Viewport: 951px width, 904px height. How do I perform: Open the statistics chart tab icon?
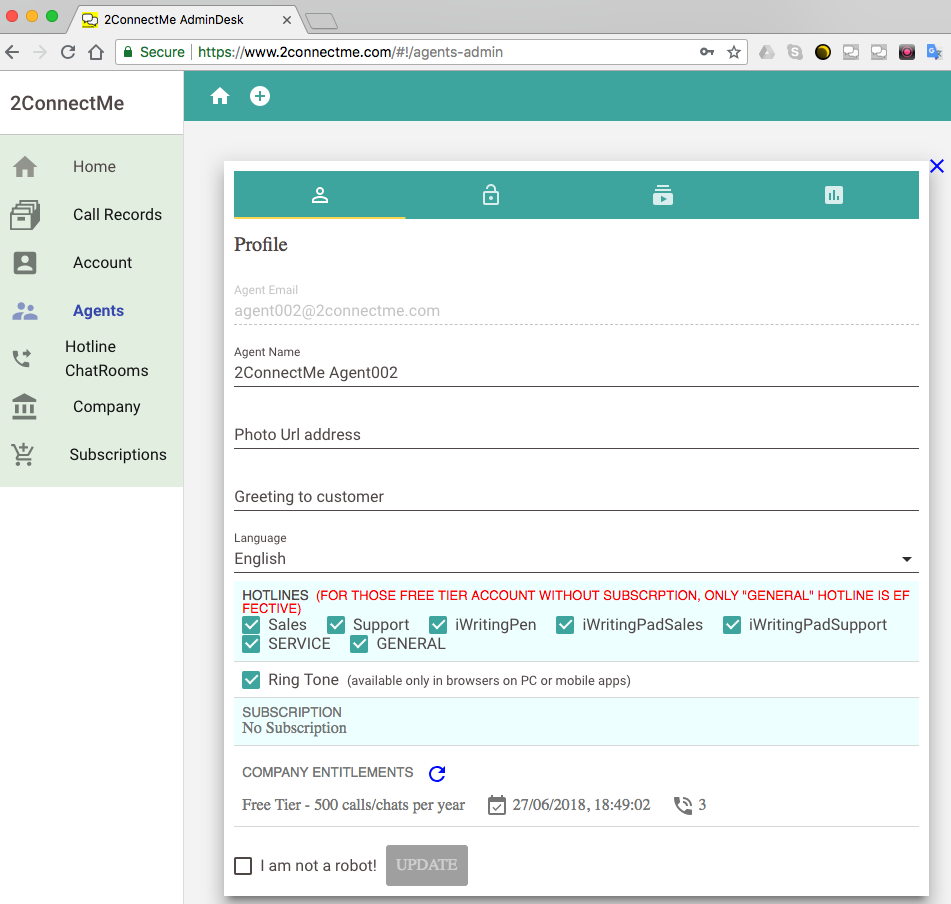pyautogui.click(x=834, y=195)
